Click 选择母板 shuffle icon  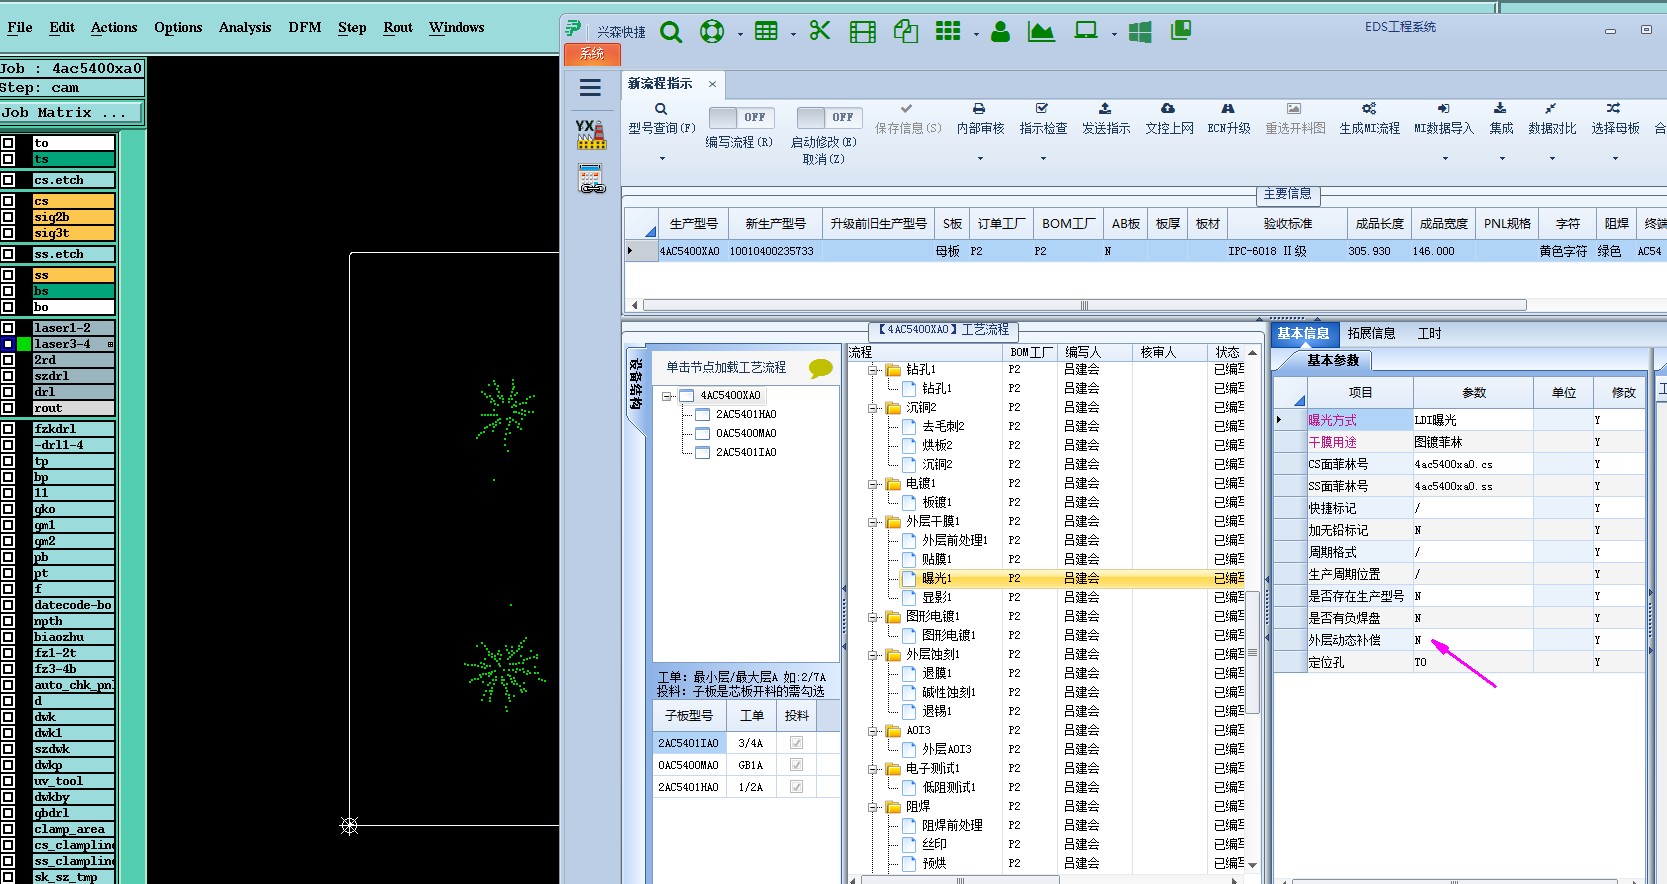1613,108
